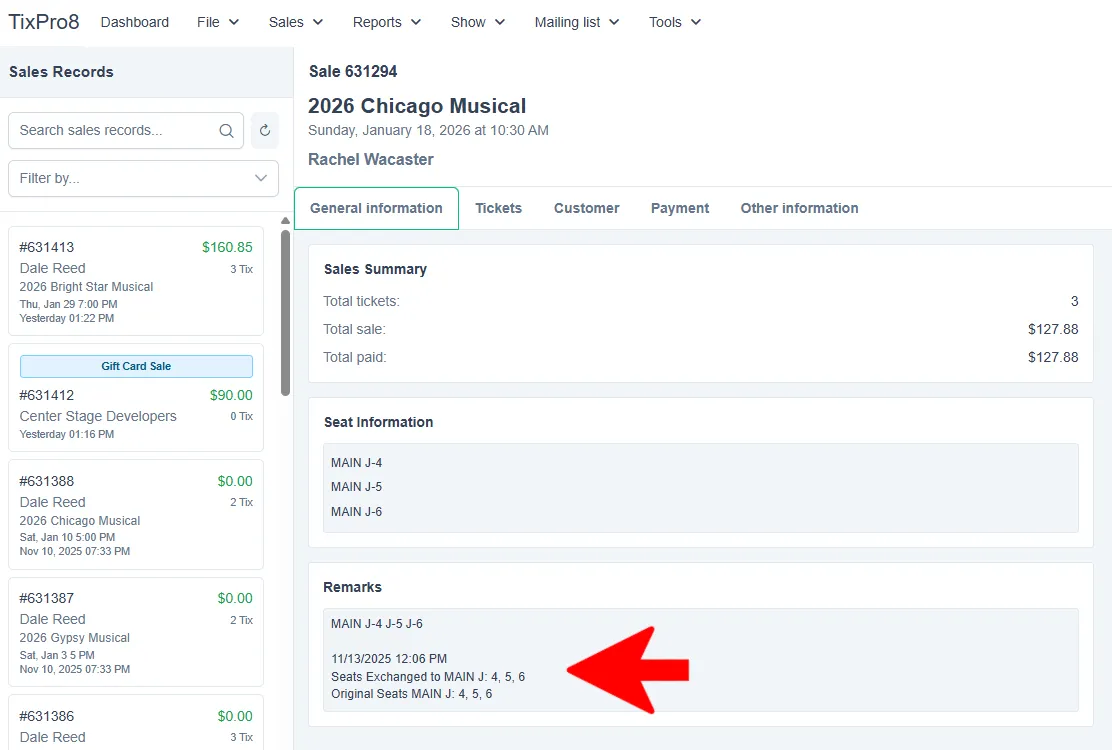Image resolution: width=1112 pixels, height=750 pixels.
Task: Click the seat entry MAIN J-6
Action: coord(357,512)
